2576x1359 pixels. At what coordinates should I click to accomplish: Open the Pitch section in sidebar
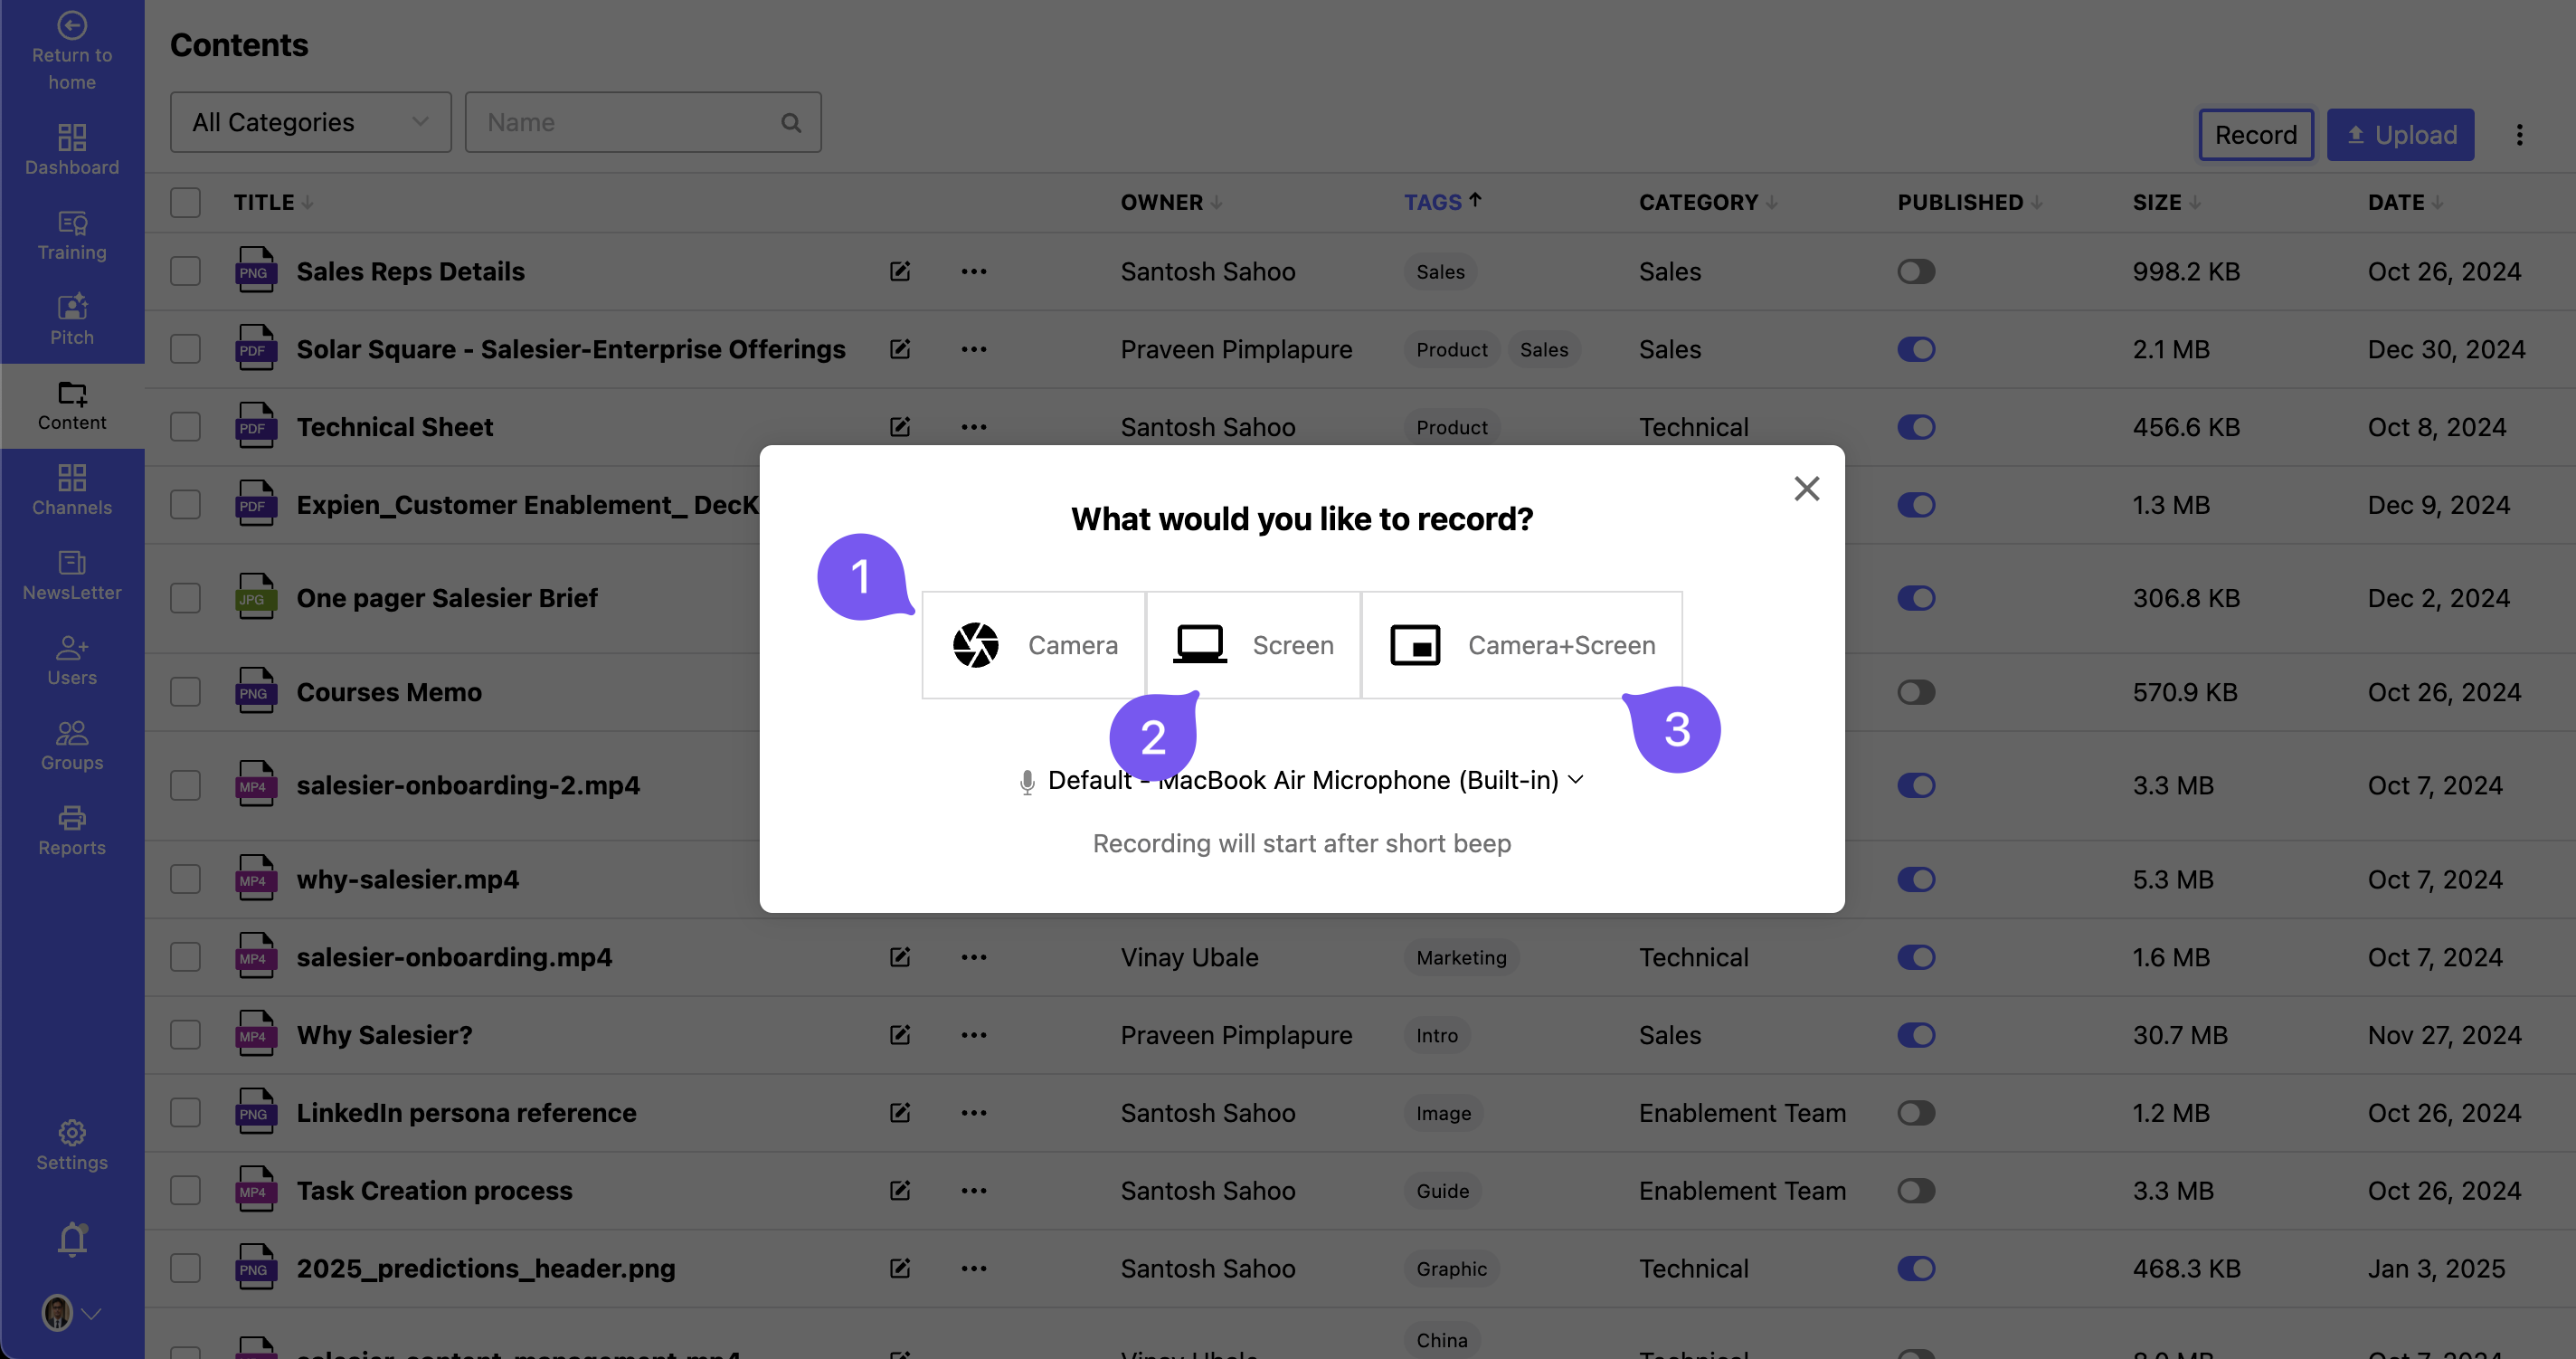coord(72,320)
